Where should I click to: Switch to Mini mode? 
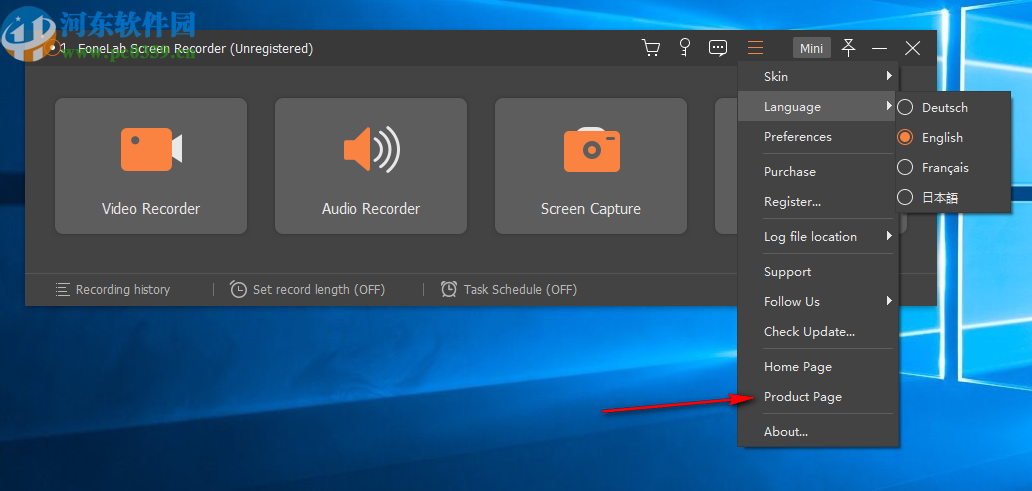point(812,48)
